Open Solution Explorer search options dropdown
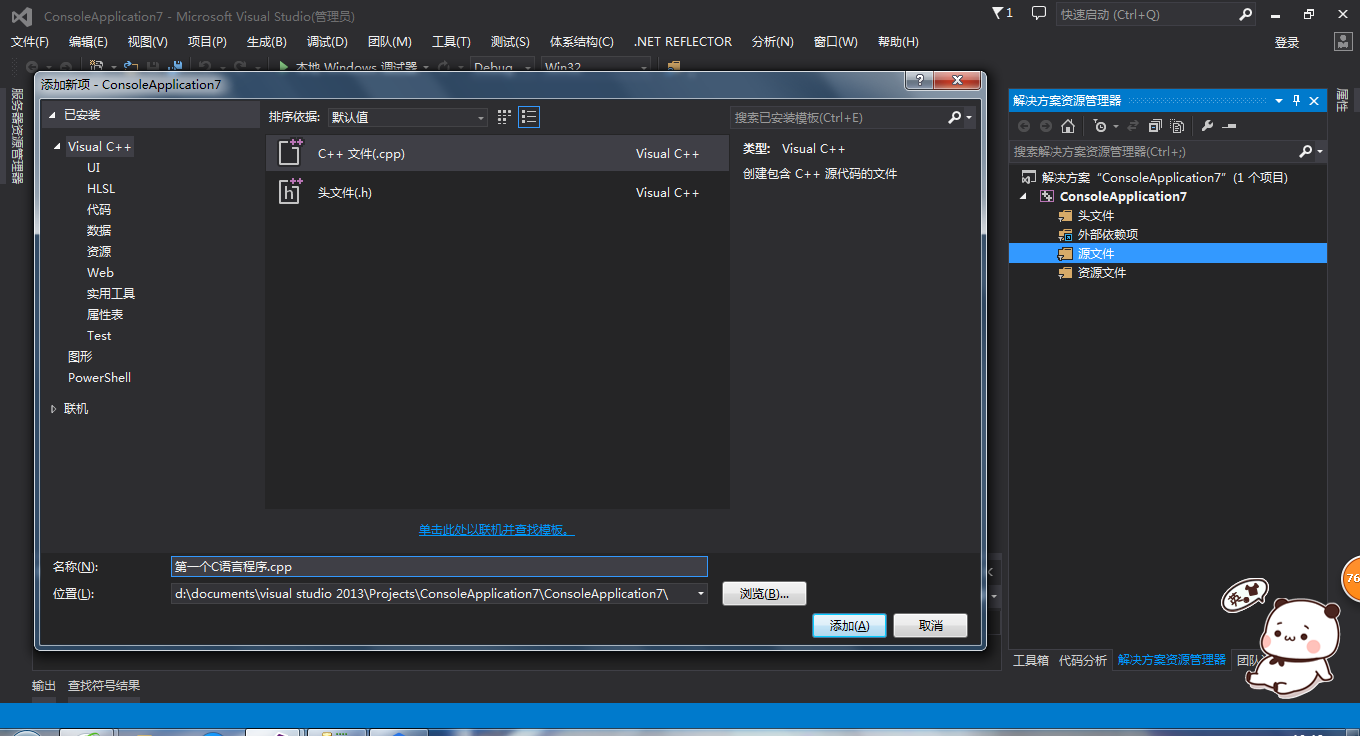Screen dimensions: 1360x736 pyautogui.click(x=1320, y=152)
